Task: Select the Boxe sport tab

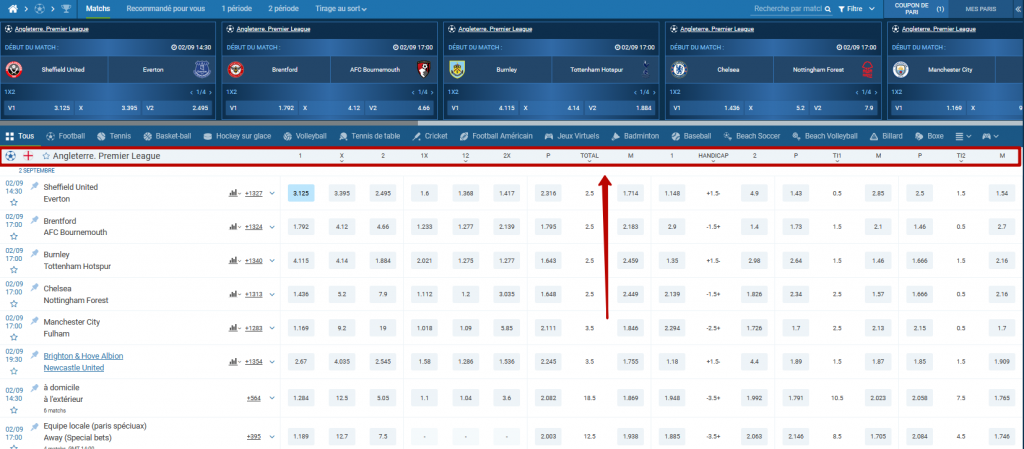Action: click(929, 136)
